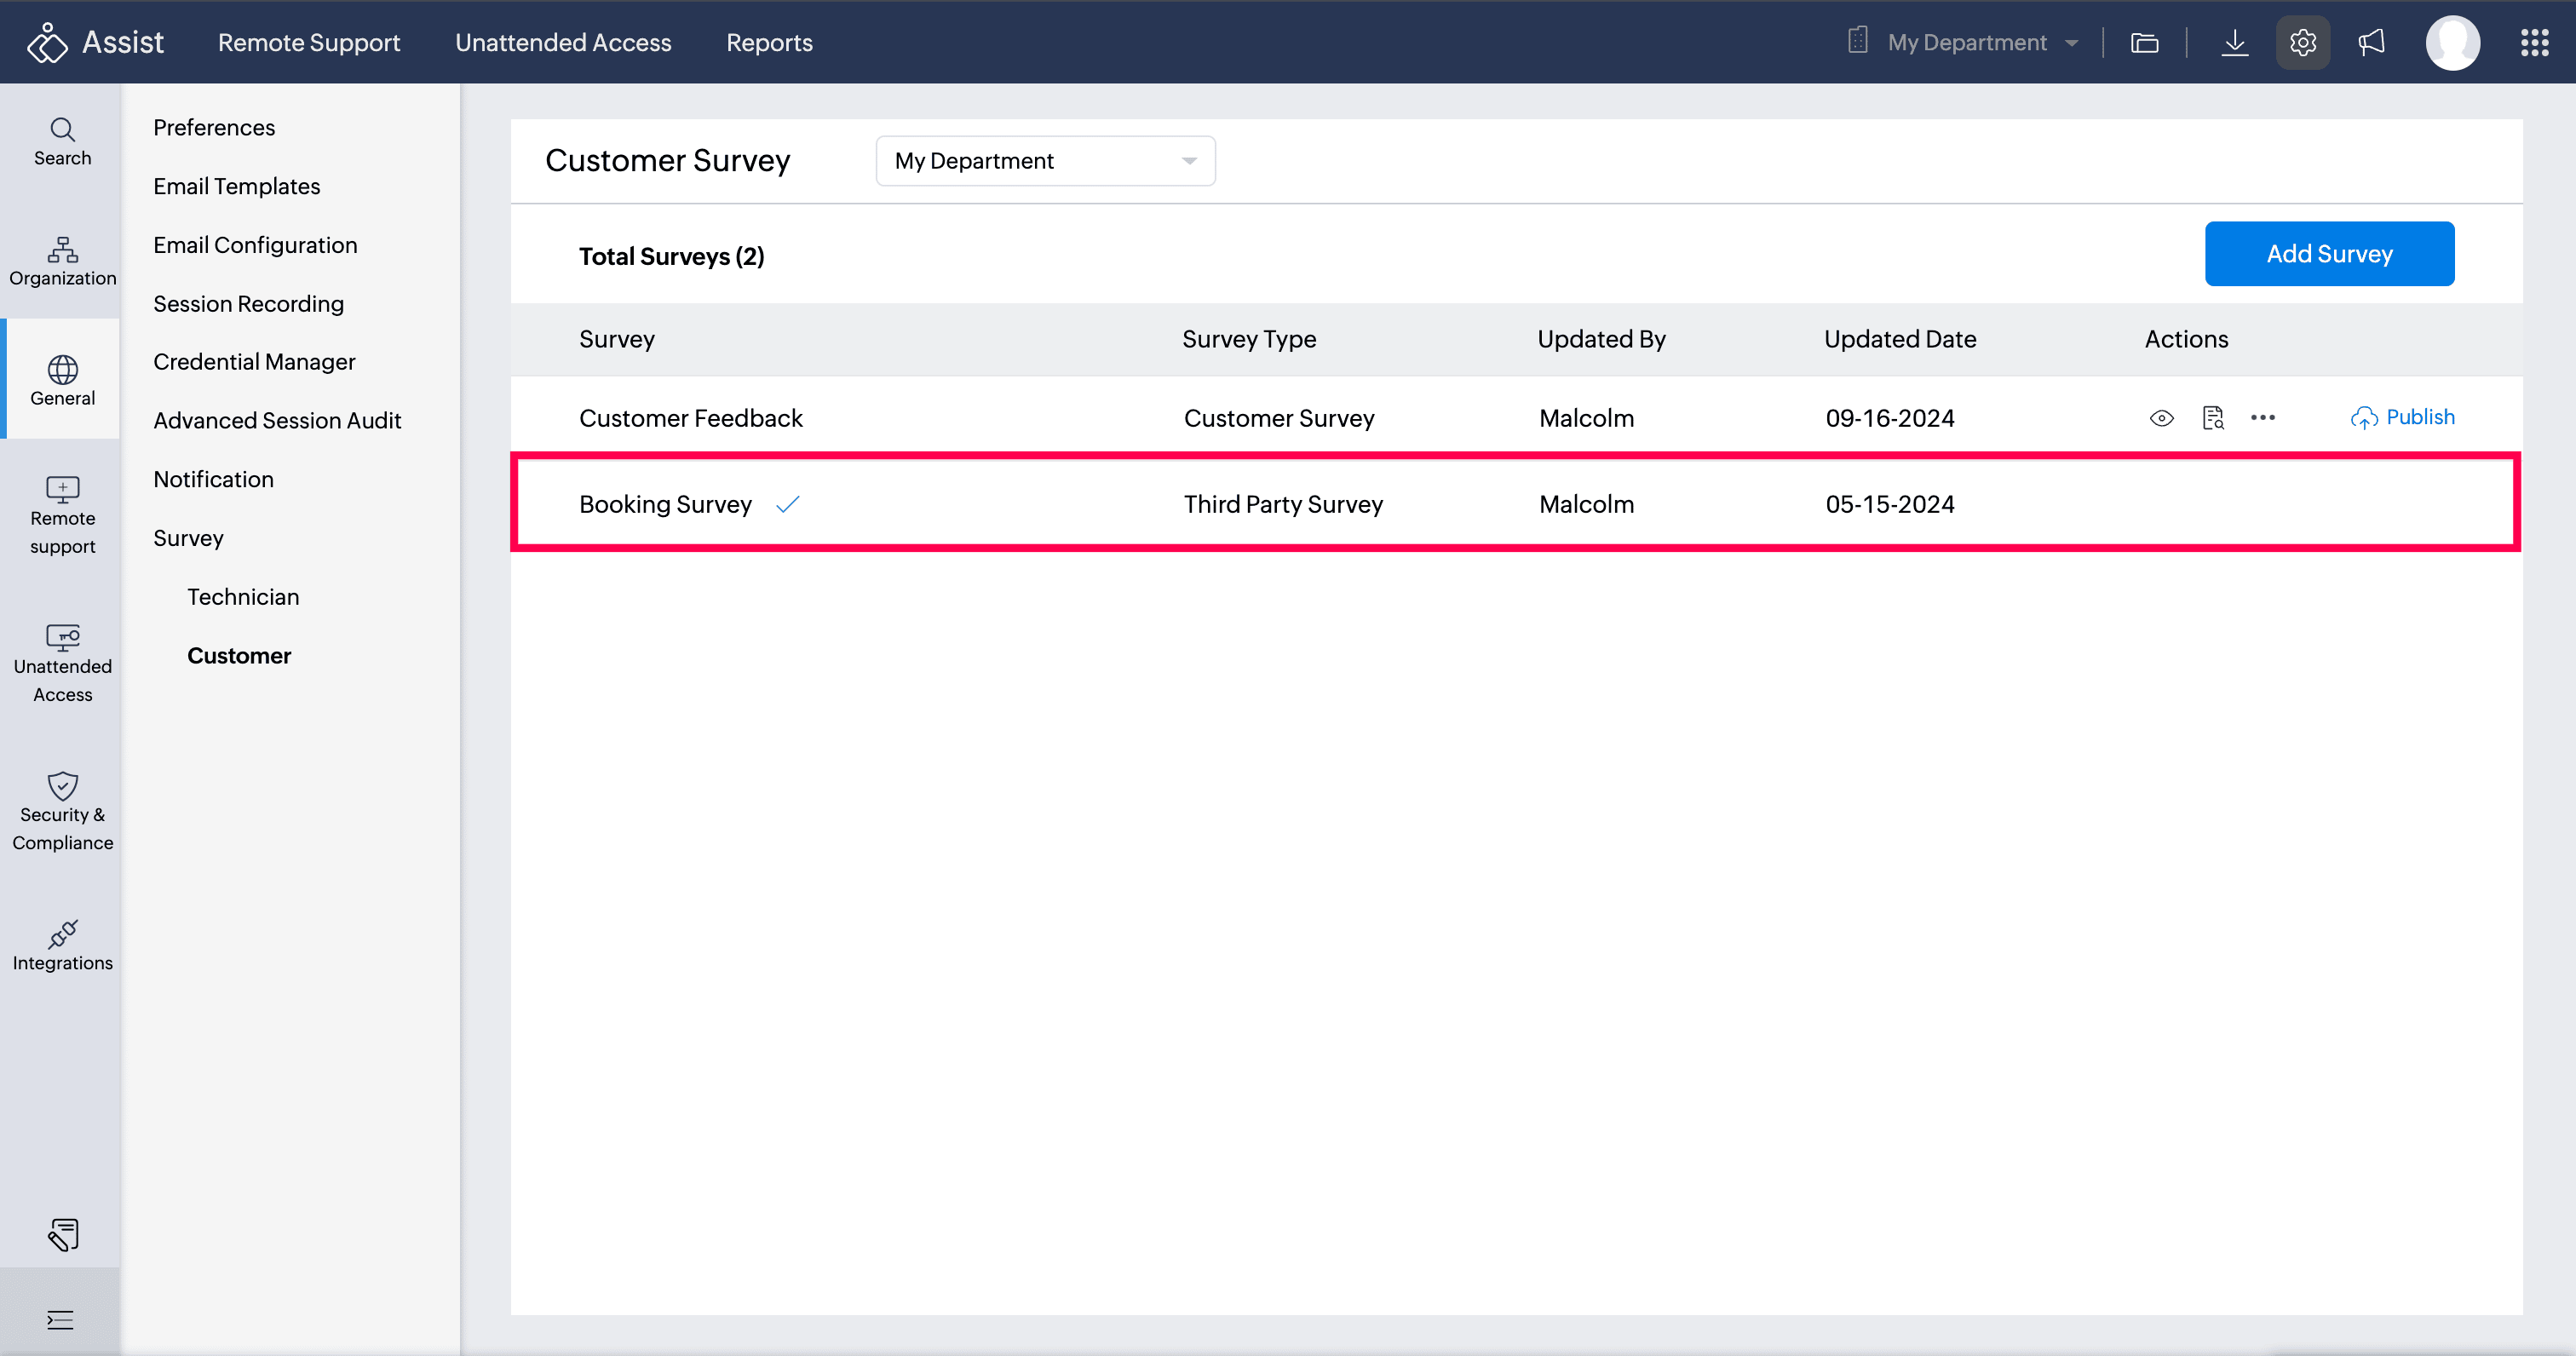The height and width of the screenshot is (1356, 2576).
Task: Publish the Customer Feedback survey
Action: tap(2402, 417)
